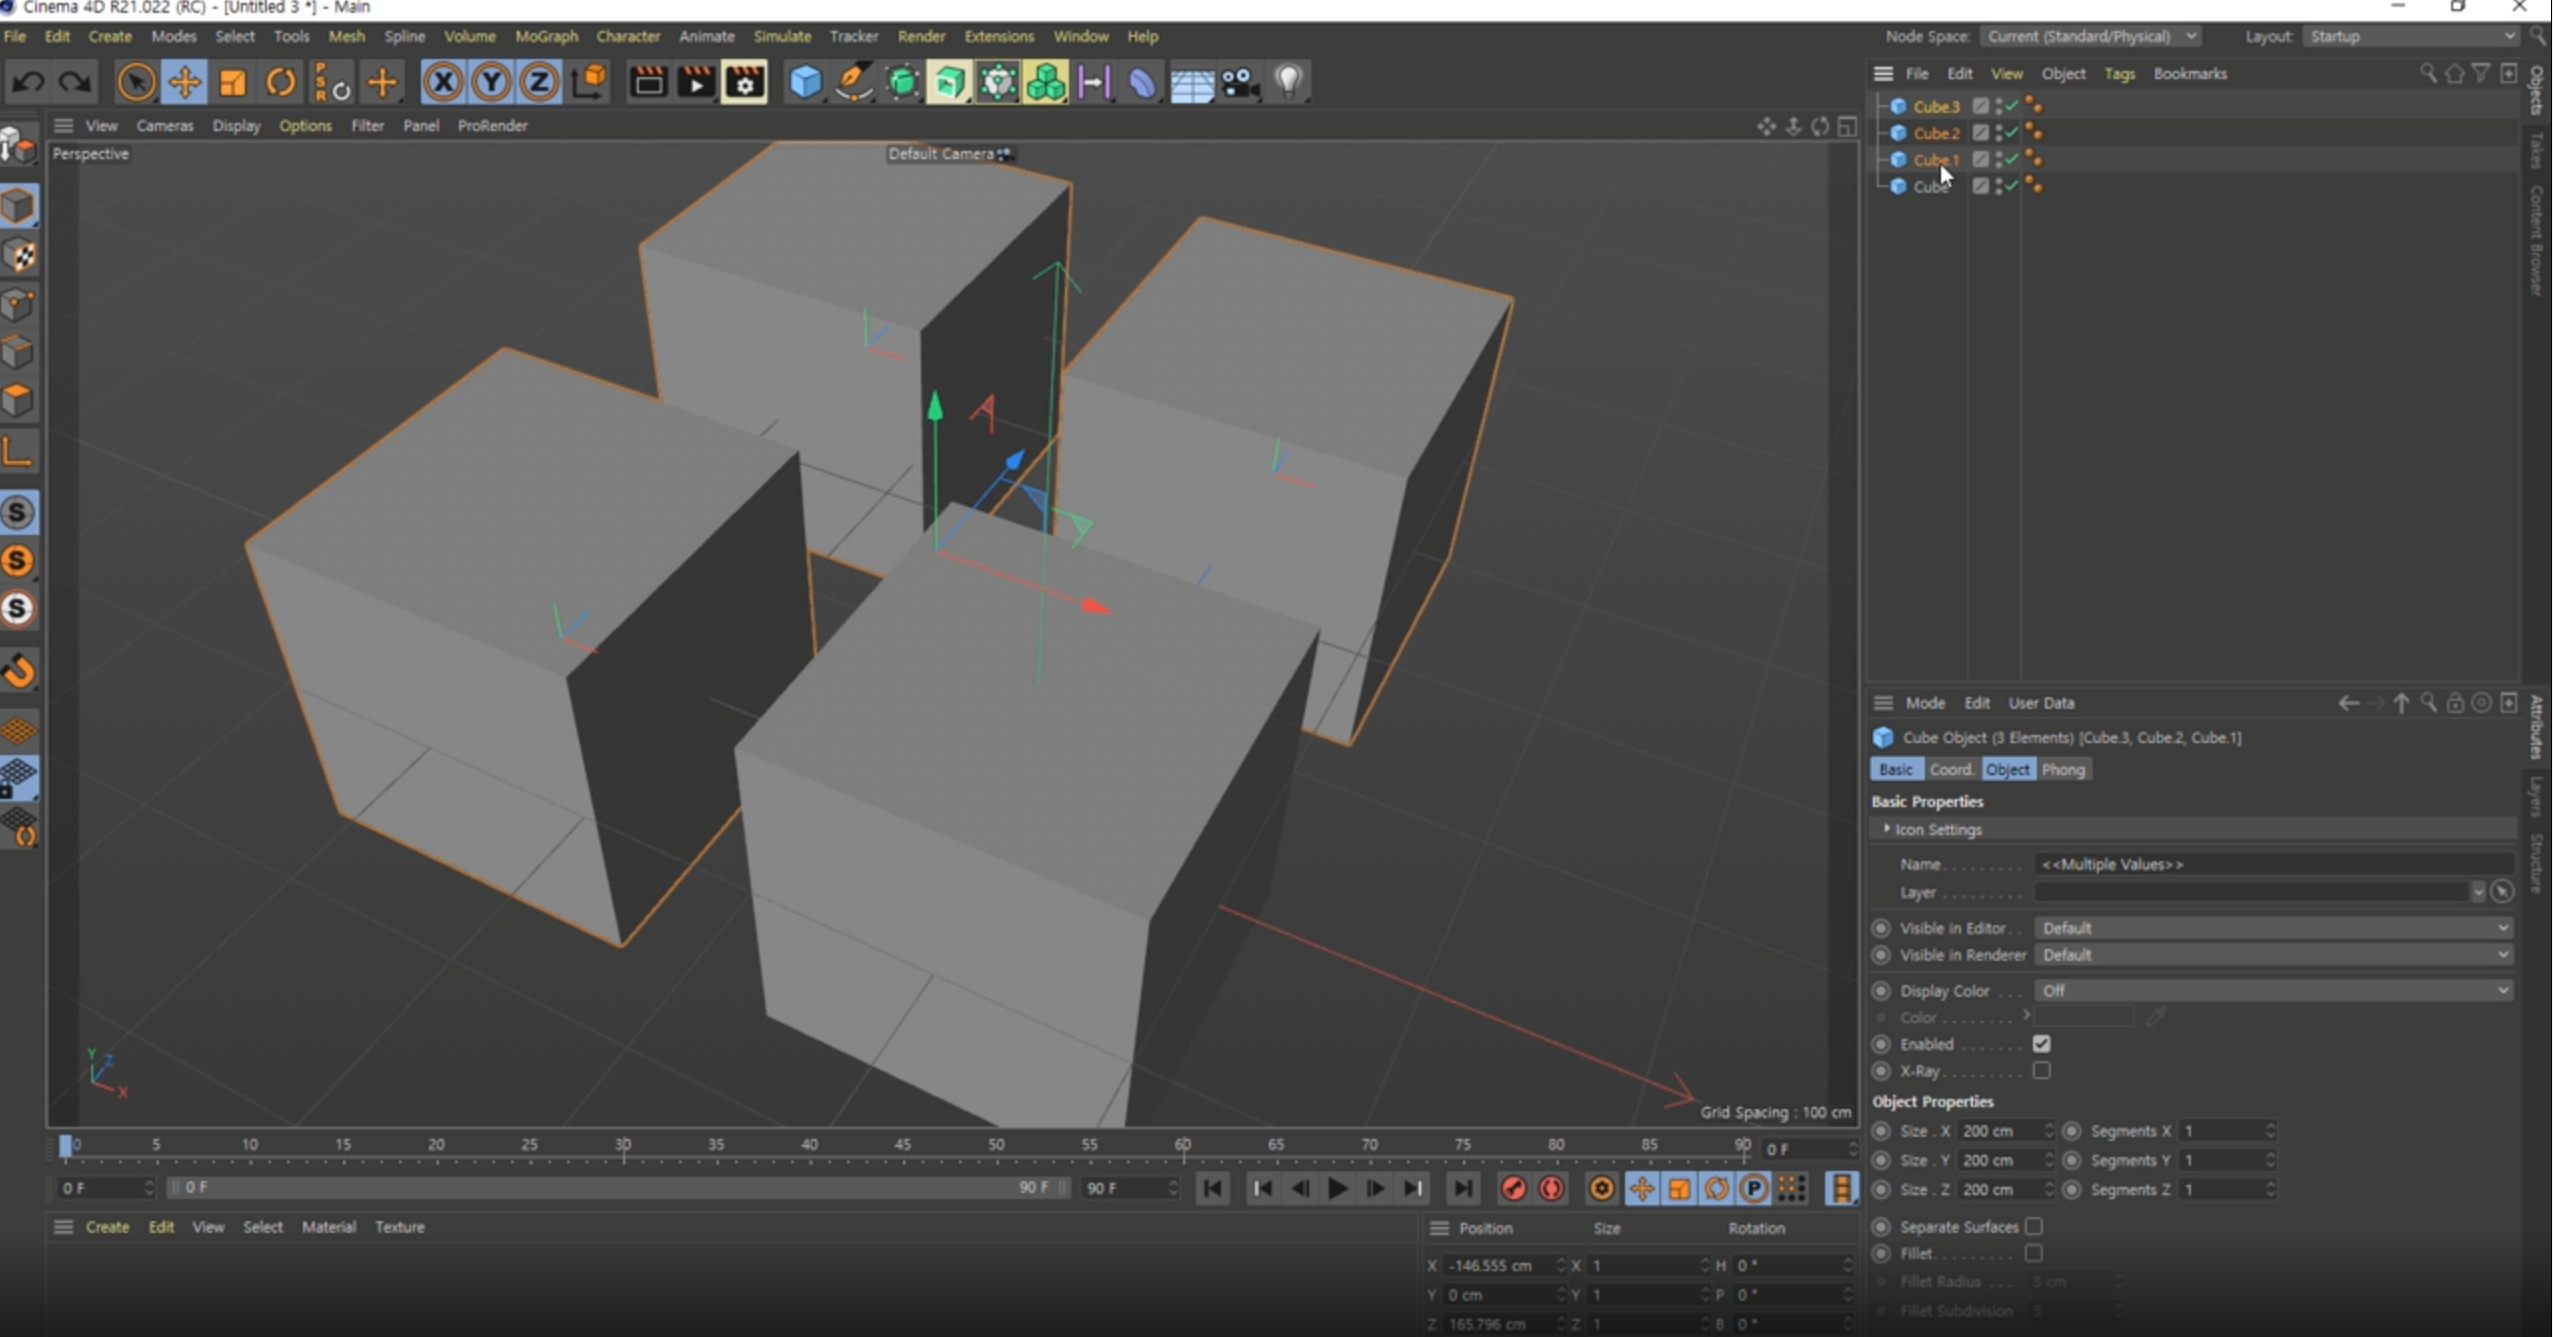The width and height of the screenshot is (2553, 1337).
Task: Switch to the Phong tab
Action: pos(2063,769)
